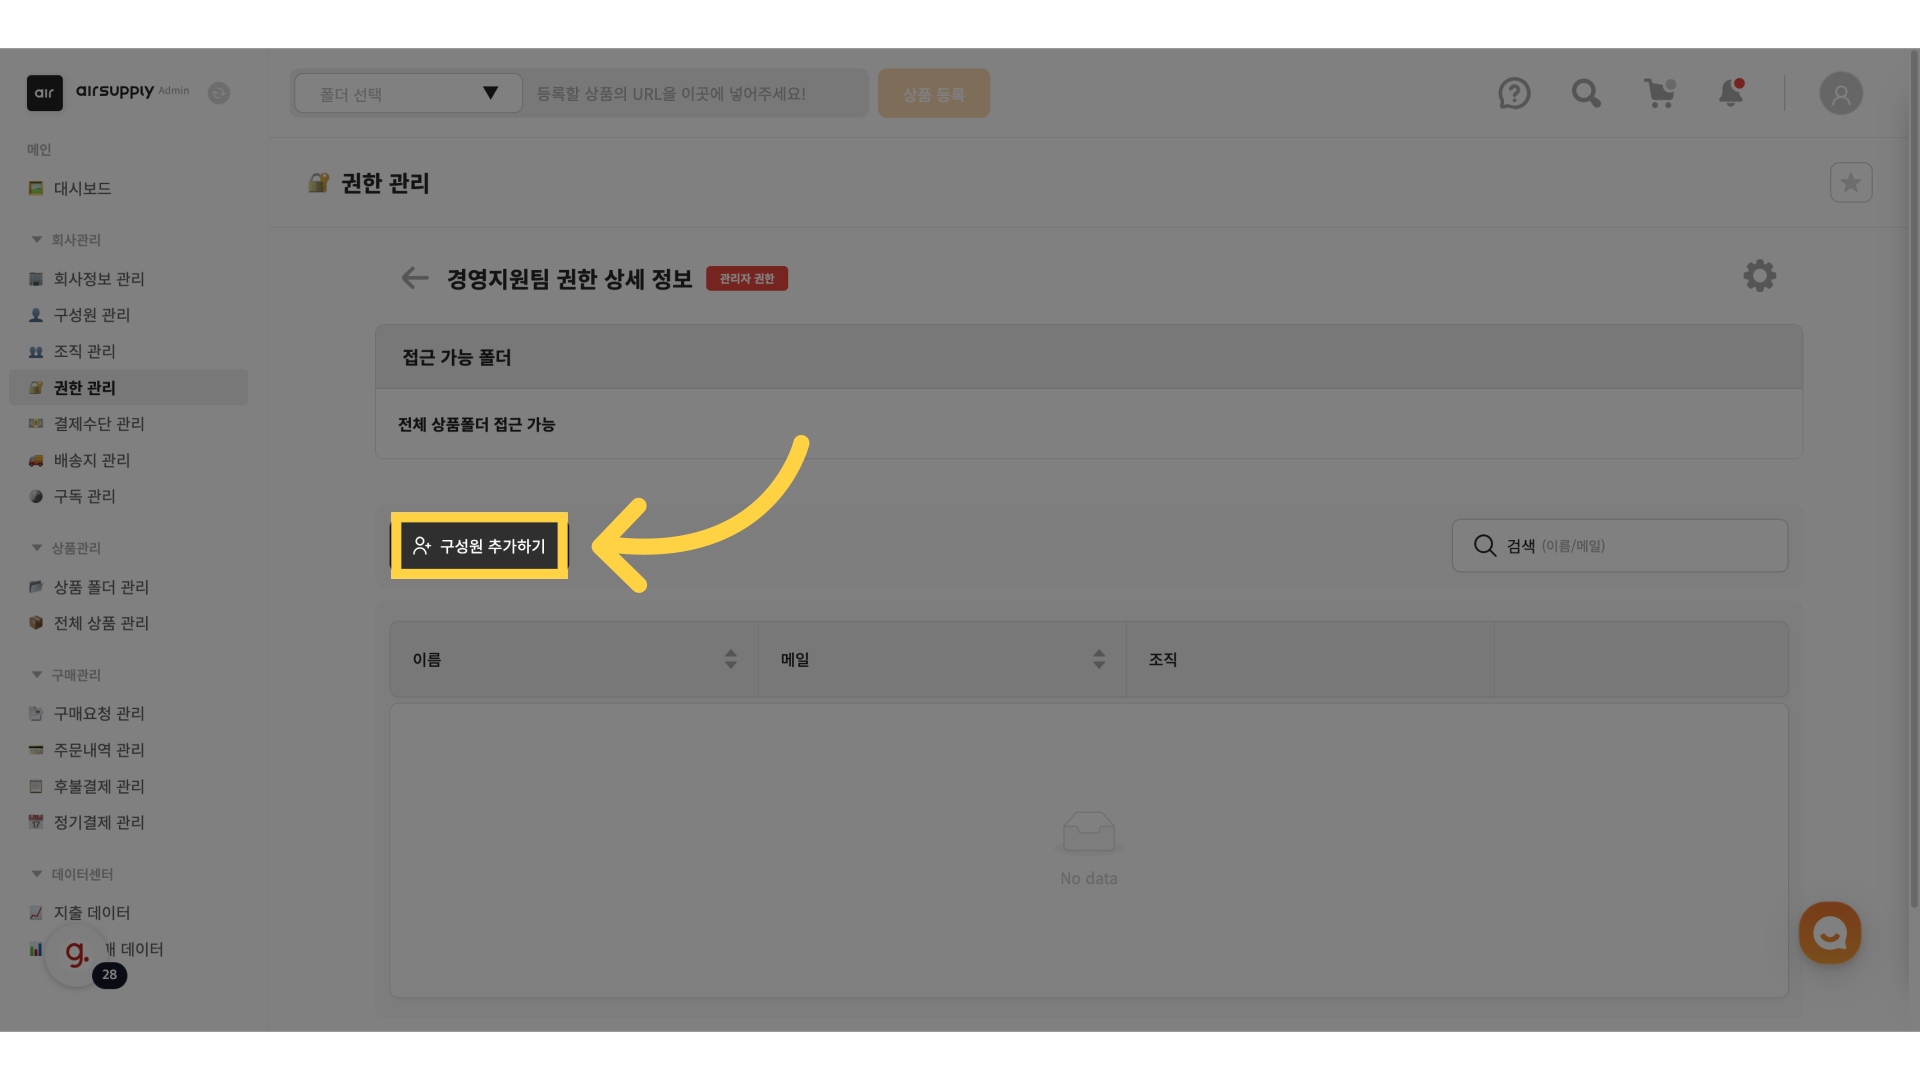Screen dimensions: 1920x1080
Task: Open user profile avatar menu
Action: (x=1840, y=94)
